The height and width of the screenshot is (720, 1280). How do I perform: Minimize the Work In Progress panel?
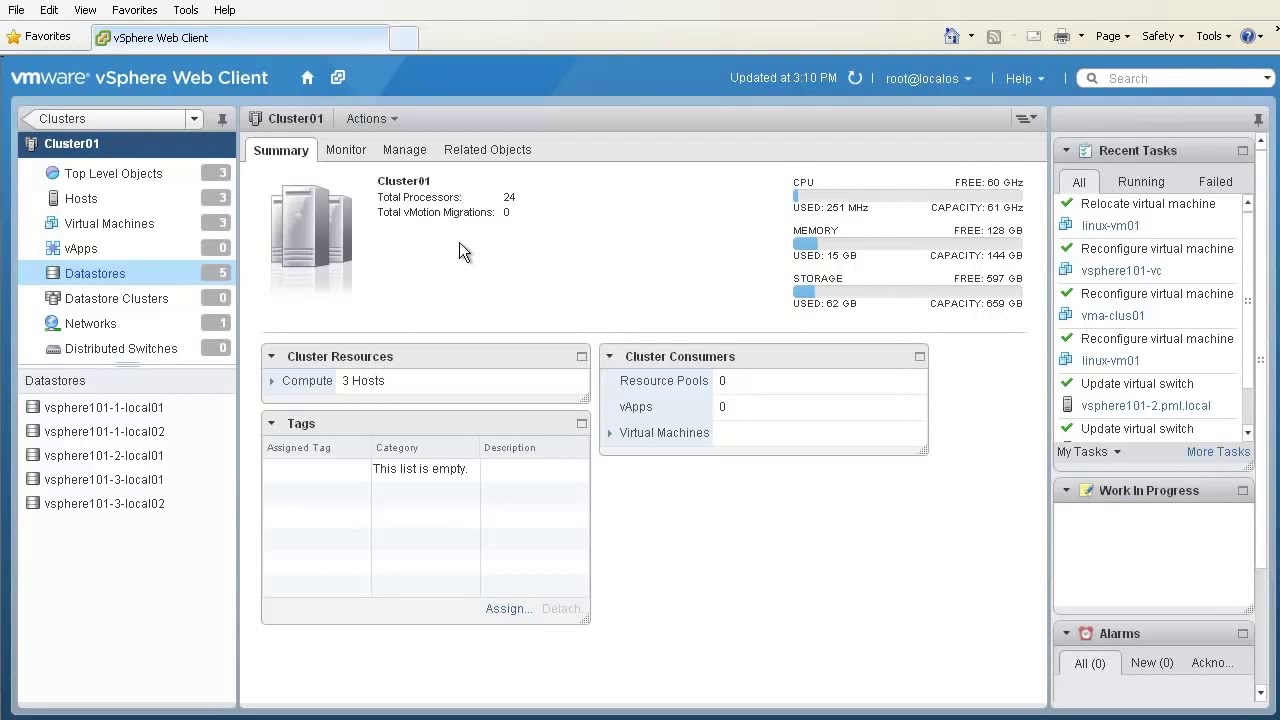[1242, 491]
